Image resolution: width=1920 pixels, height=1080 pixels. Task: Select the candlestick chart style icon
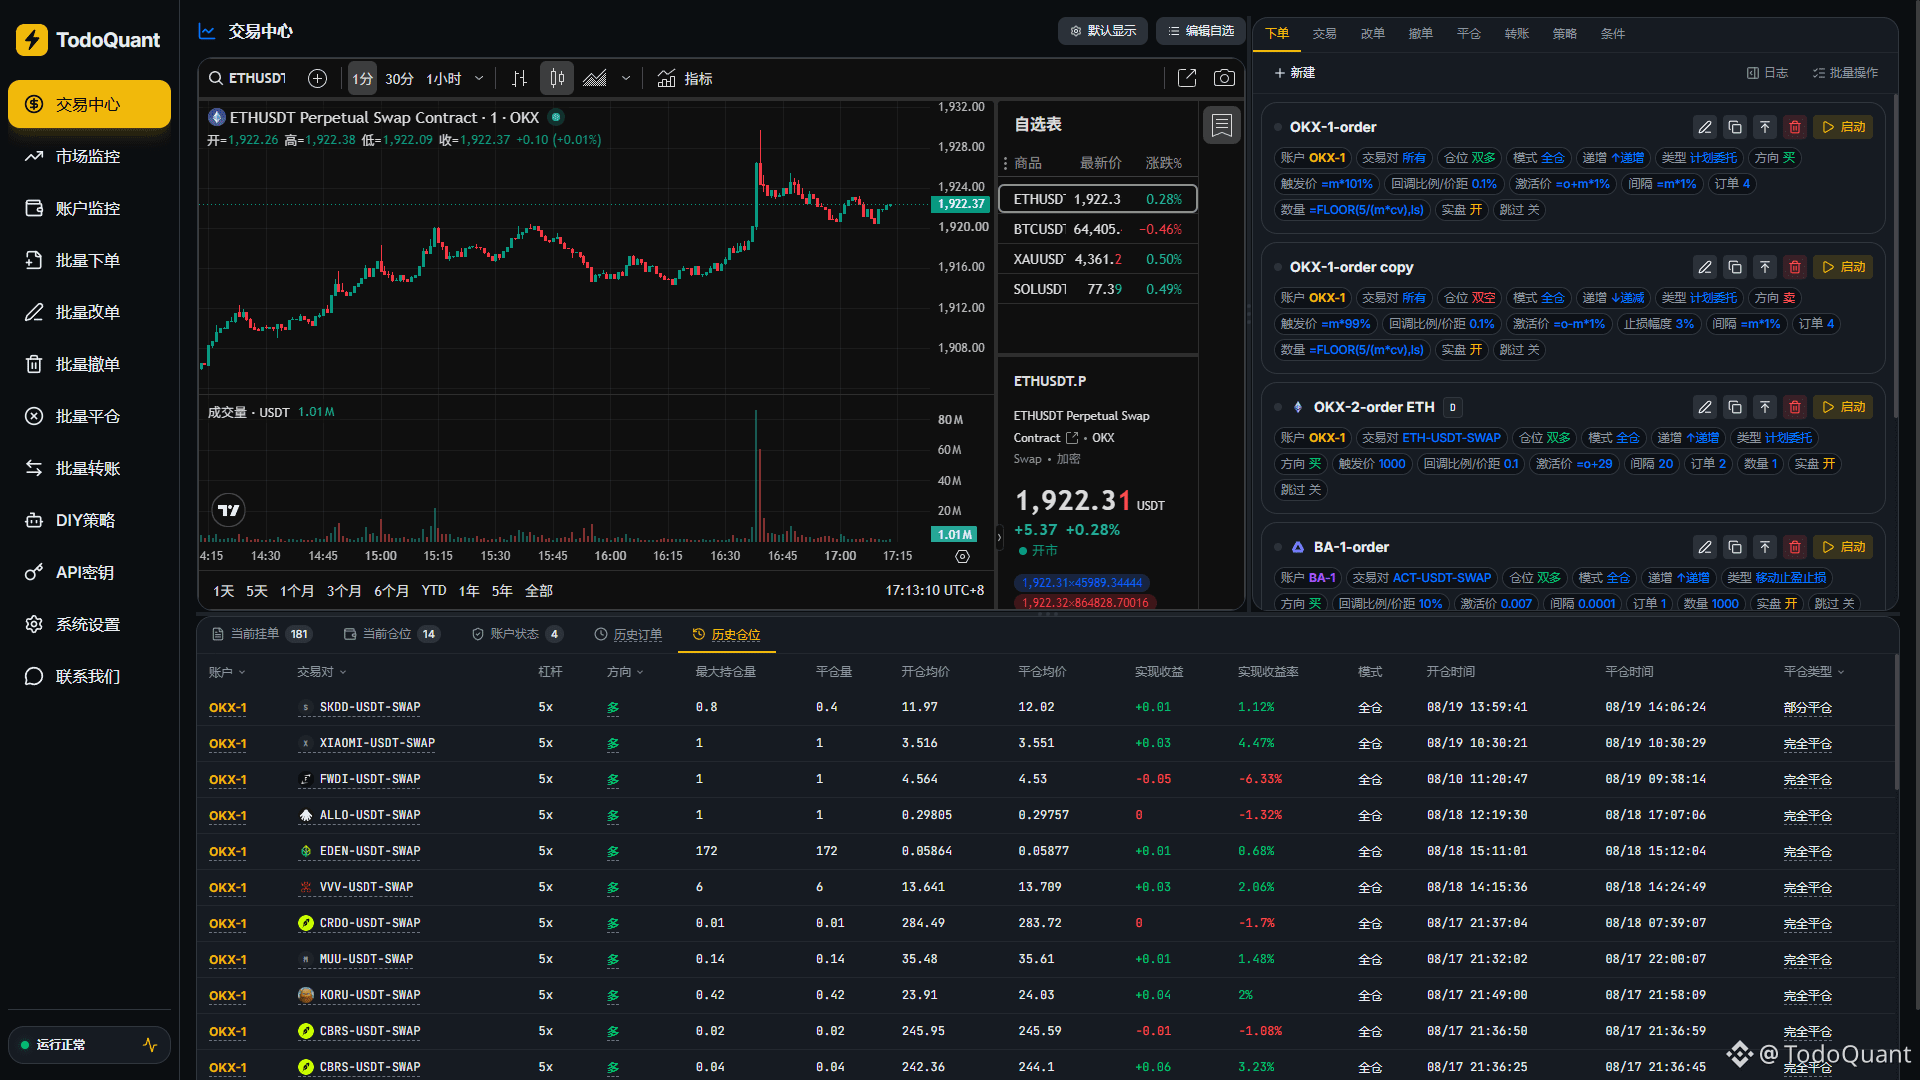[x=557, y=78]
